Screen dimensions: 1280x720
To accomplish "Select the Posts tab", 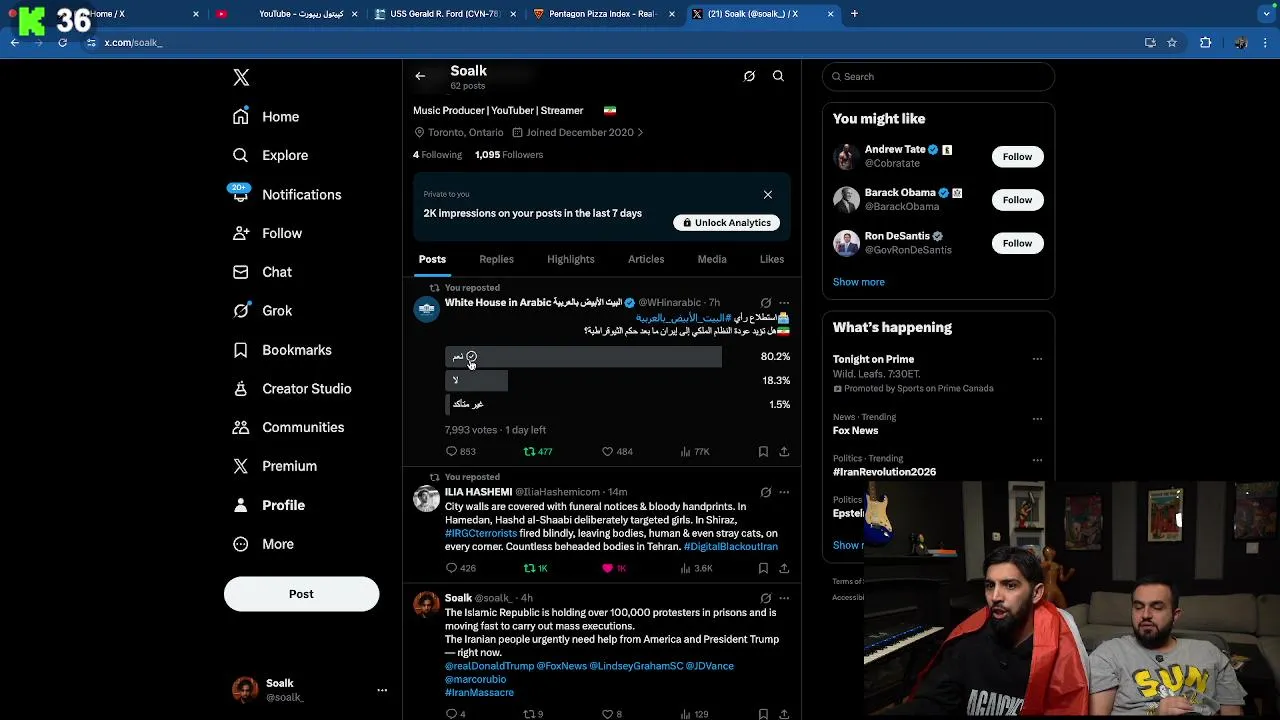I will click(432, 259).
